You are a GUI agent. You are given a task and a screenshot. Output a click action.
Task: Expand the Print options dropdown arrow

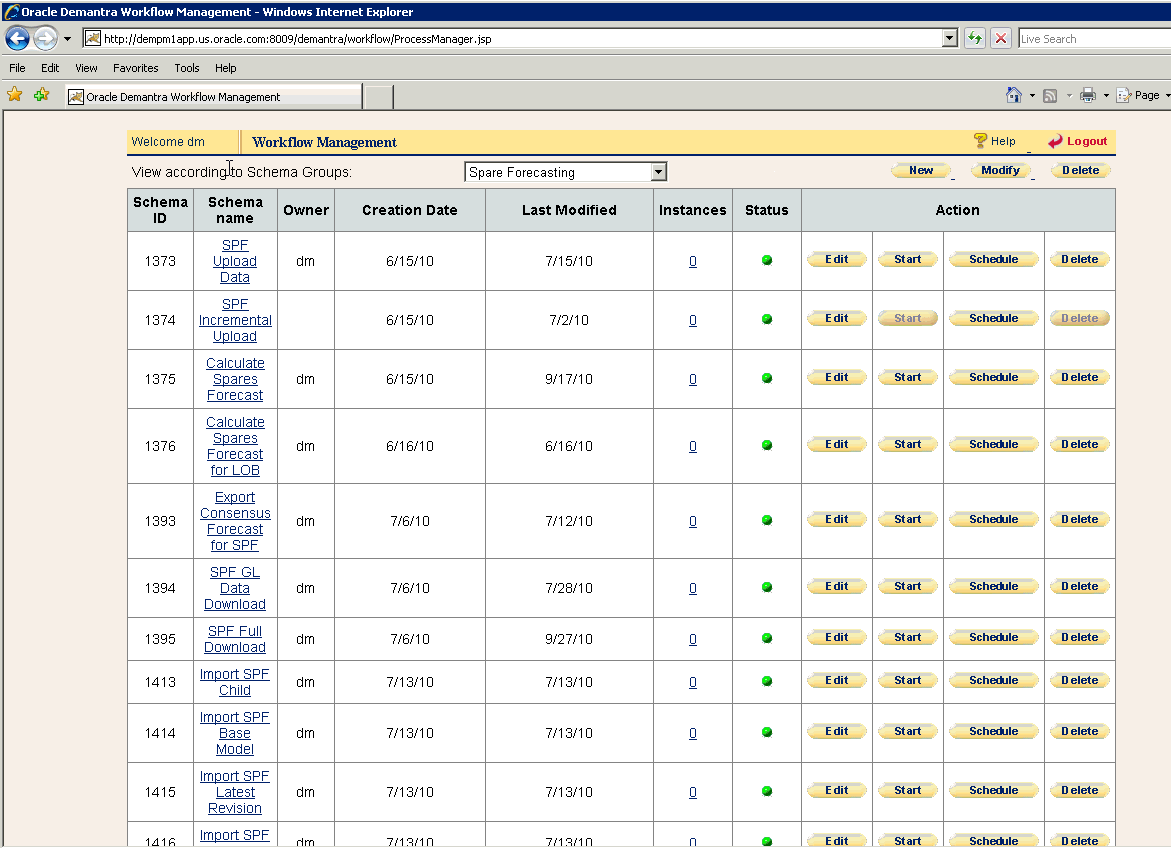pos(1106,96)
